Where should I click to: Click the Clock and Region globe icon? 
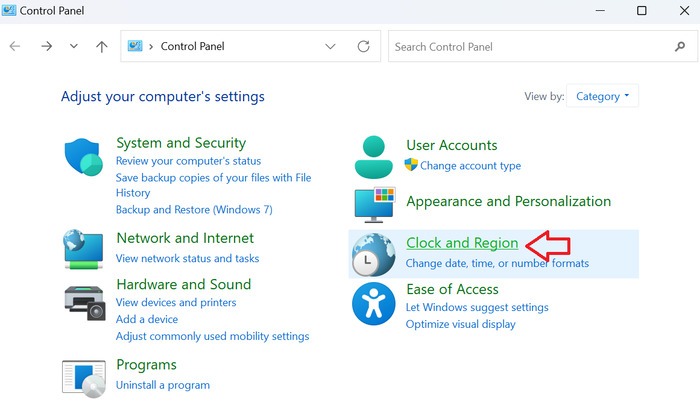coord(374,255)
